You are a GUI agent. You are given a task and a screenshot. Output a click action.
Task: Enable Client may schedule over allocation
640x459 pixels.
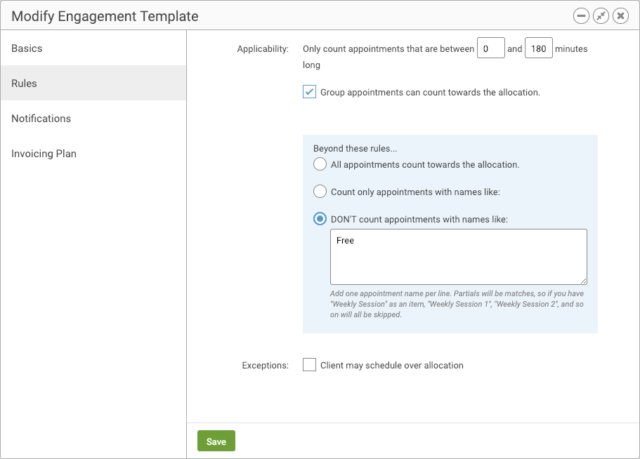pos(309,365)
